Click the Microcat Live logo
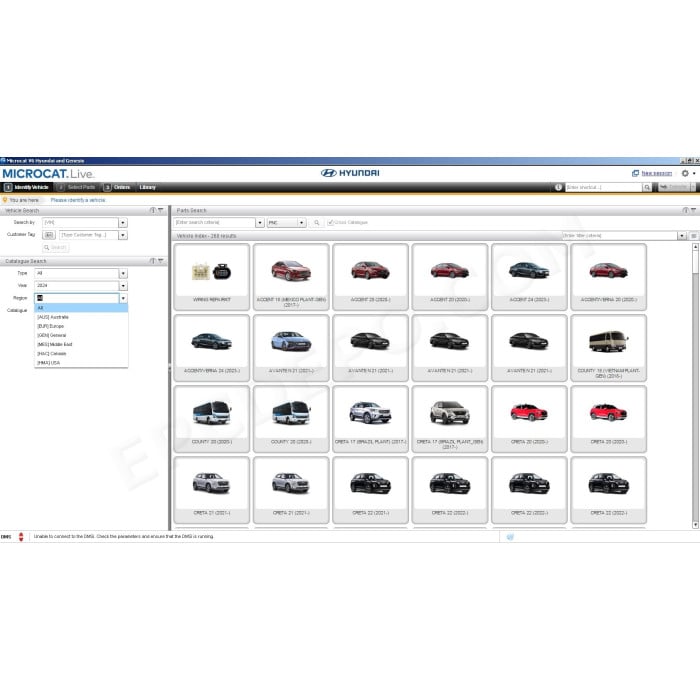This screenshot has height=700, width=700. (49, 174)
